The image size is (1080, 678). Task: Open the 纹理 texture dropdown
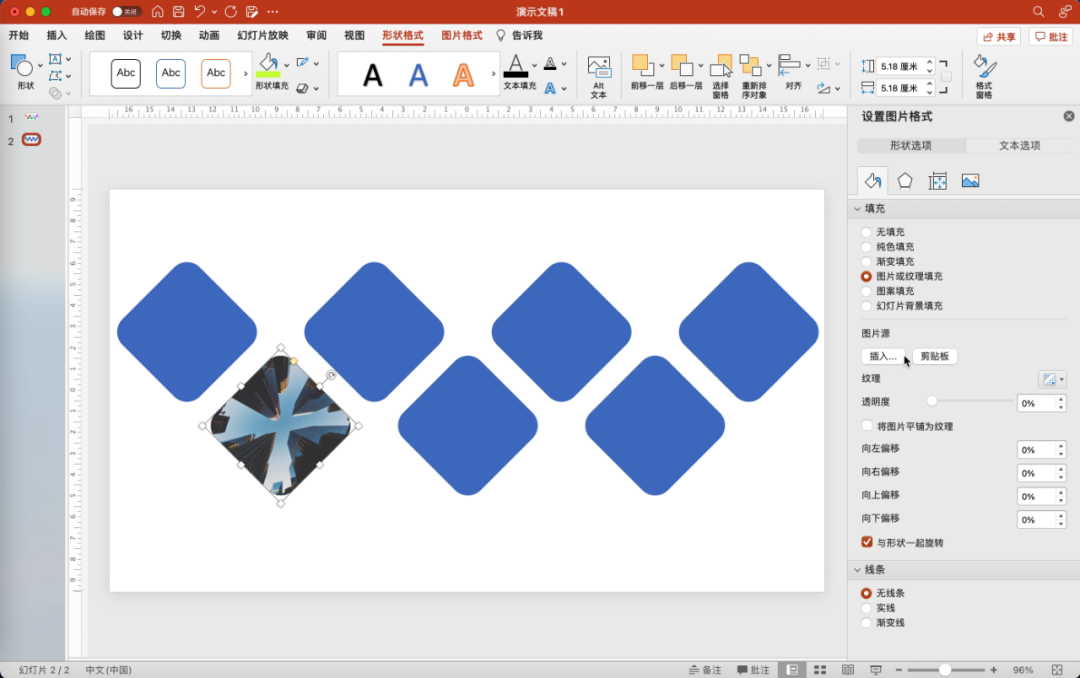1052,380
